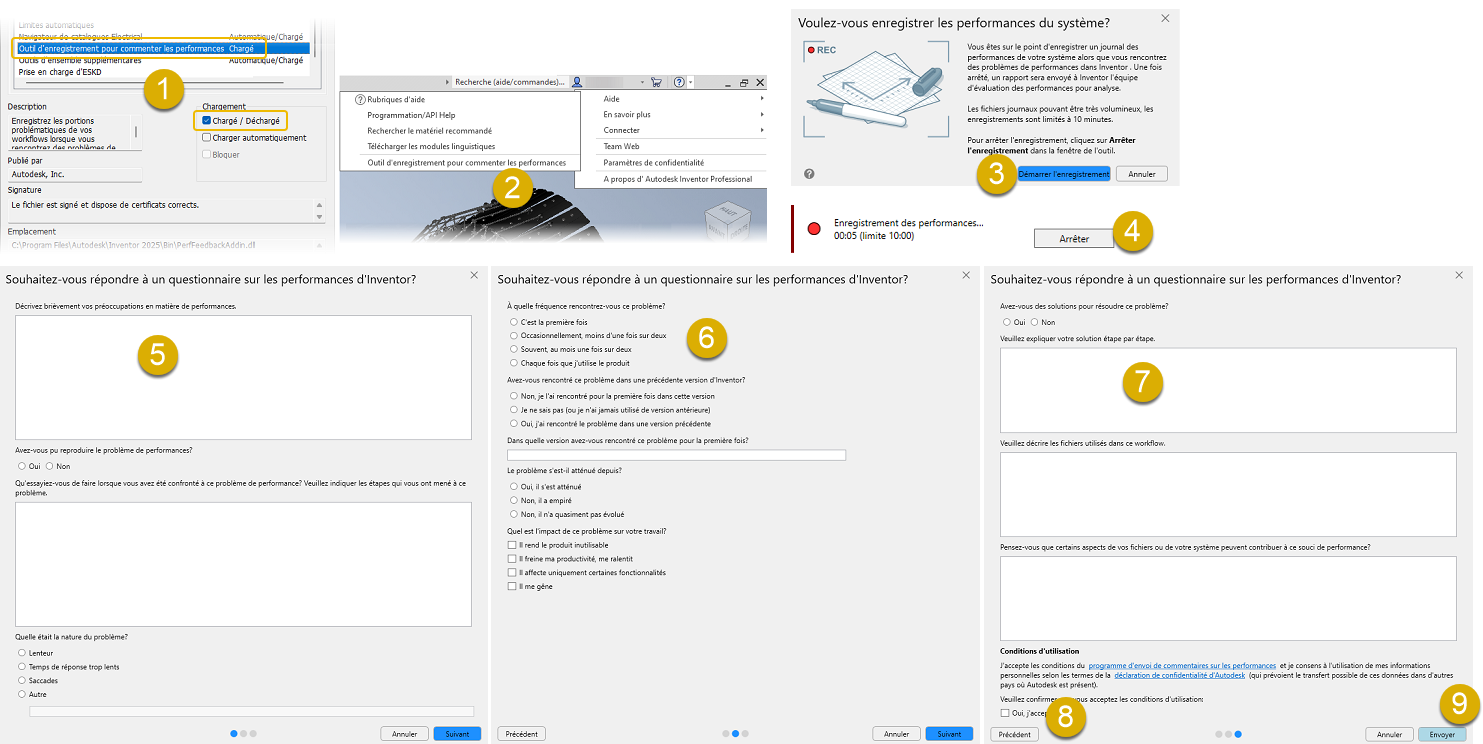Expand the 'En savoir plus' submenu

click(x=762, y=115)
